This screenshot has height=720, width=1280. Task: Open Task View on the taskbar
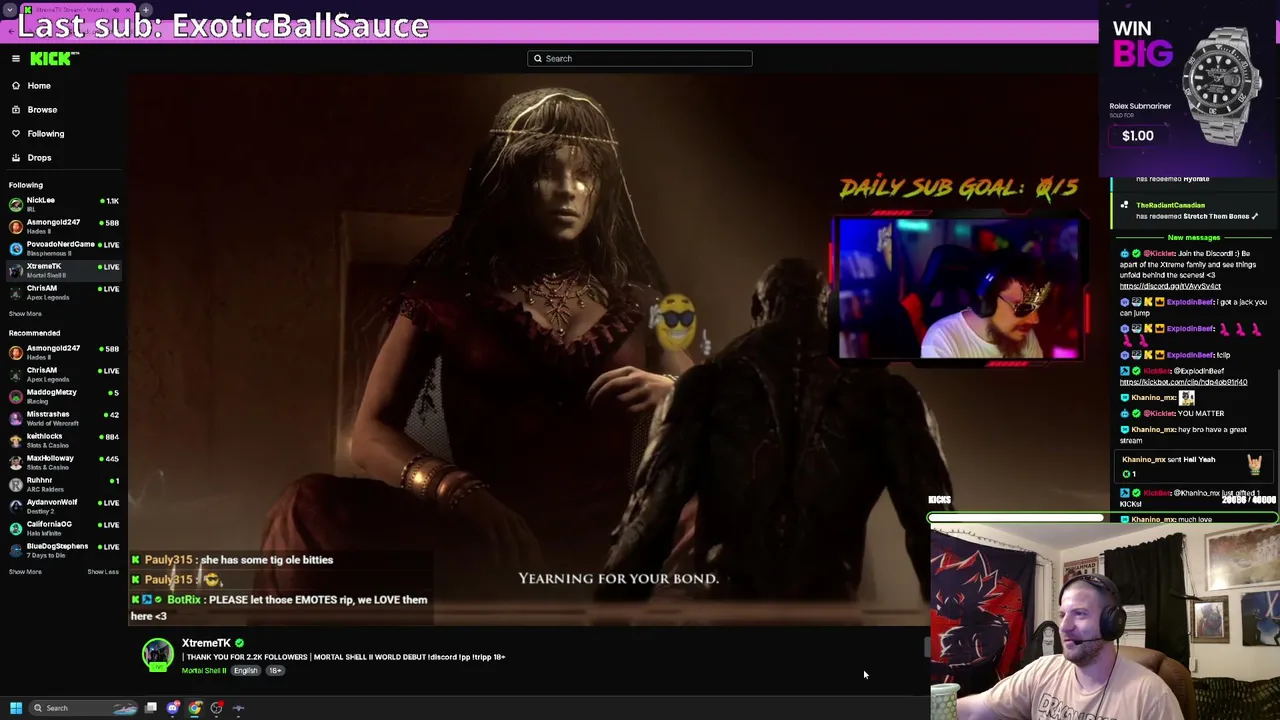(151, 708)
